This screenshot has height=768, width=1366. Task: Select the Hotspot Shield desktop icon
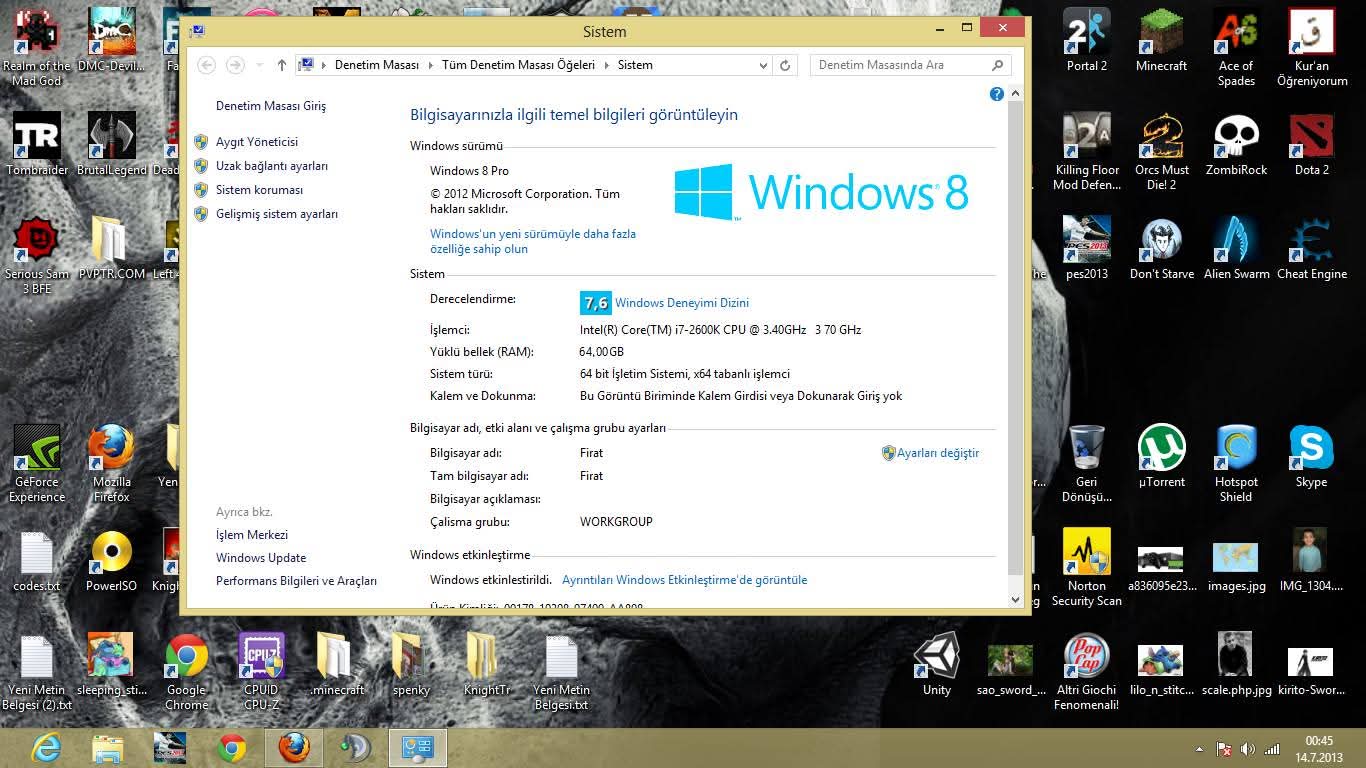tap(1236, 464)
